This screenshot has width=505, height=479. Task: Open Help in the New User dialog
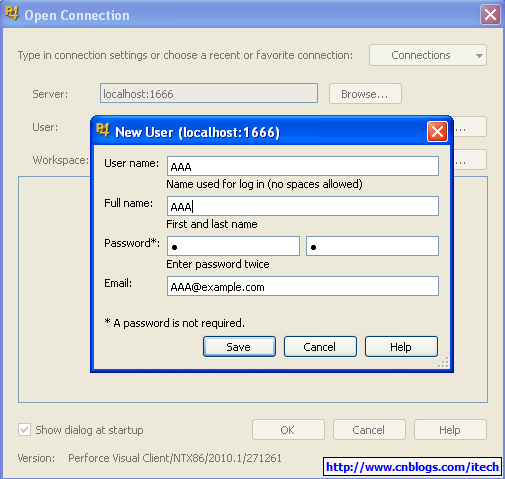coord(401,347)
